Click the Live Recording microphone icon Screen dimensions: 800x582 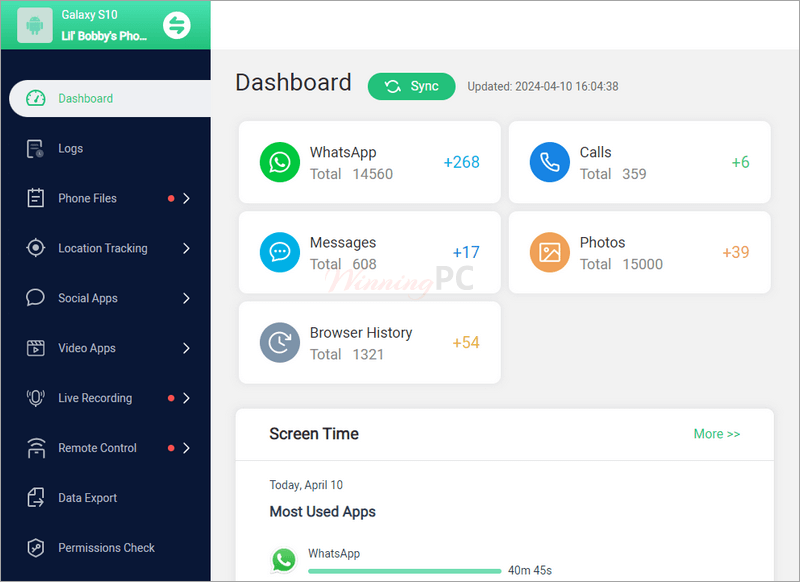[x=35, y=397]
